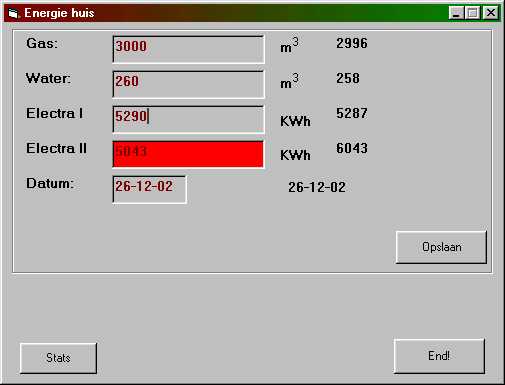The width and height of the screenshot is (505, 385).
Task: Click the Electra I input field showing 5290
Action: (x=189, y=119)
